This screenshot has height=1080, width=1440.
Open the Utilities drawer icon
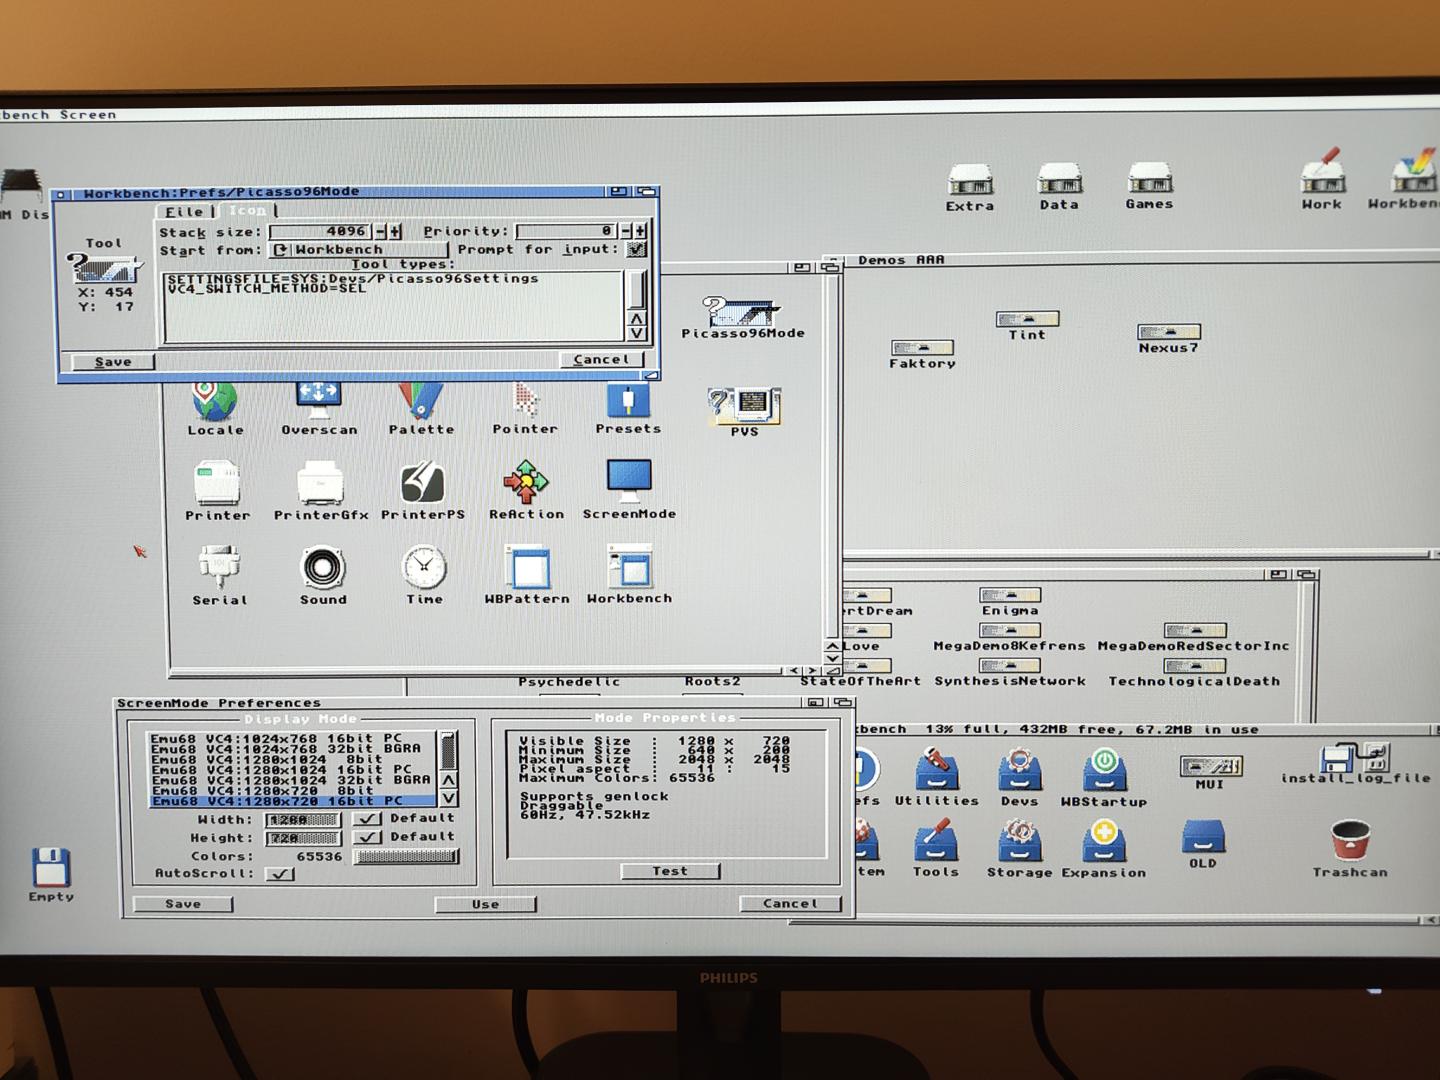tap(937, 771)
